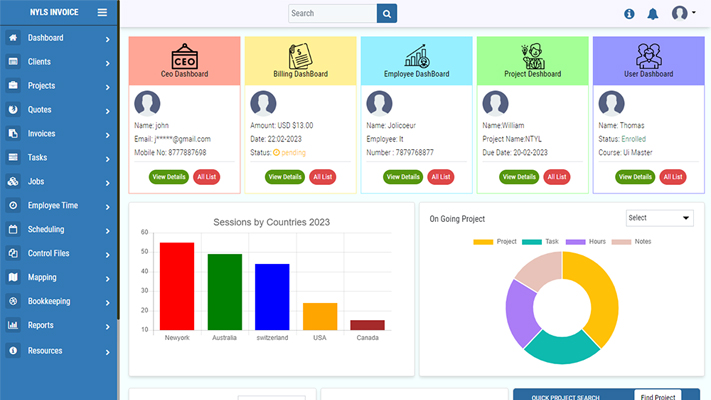Expand the Quotes menu chevron

click(x=107, y=111)
